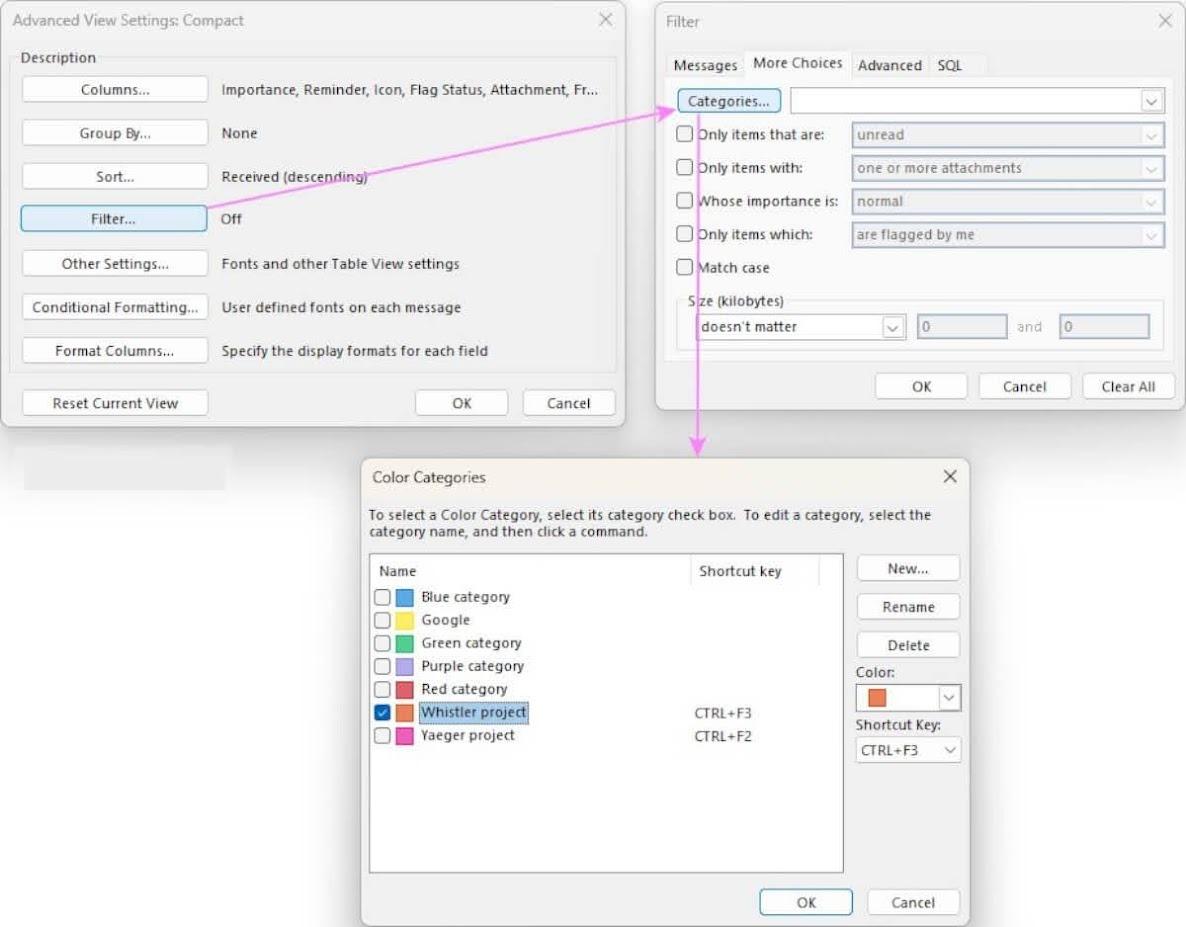Open Conditional Formatting...

point(115,307)
